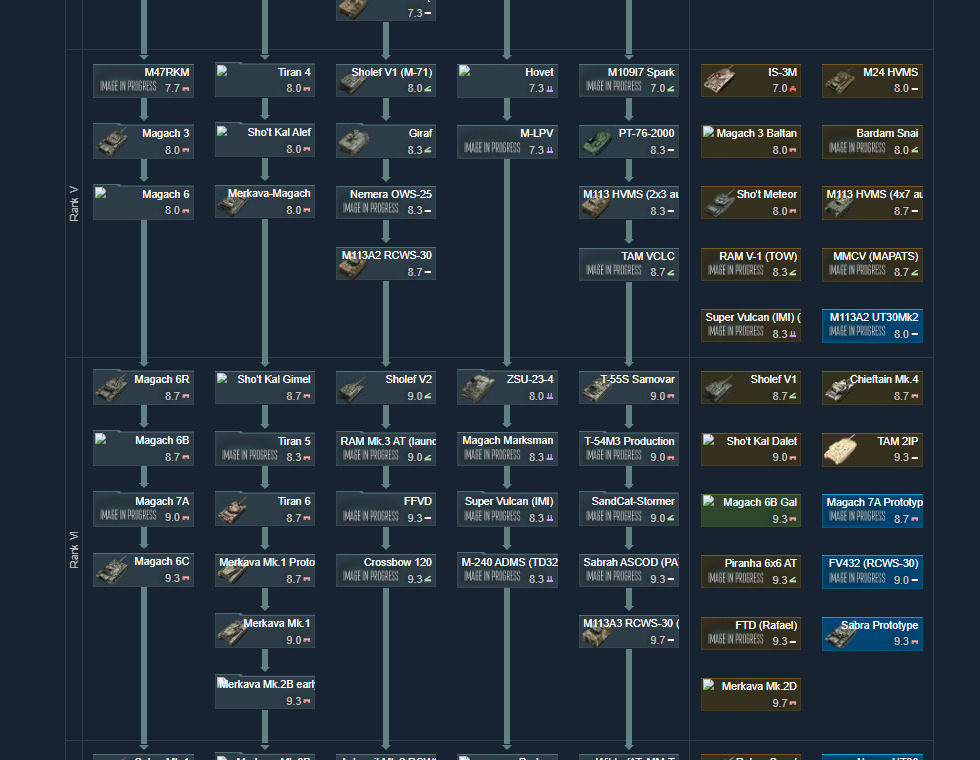Screen dimensions: 980x760
Task: Select the T-54M3 Production card
Action: 629,449
